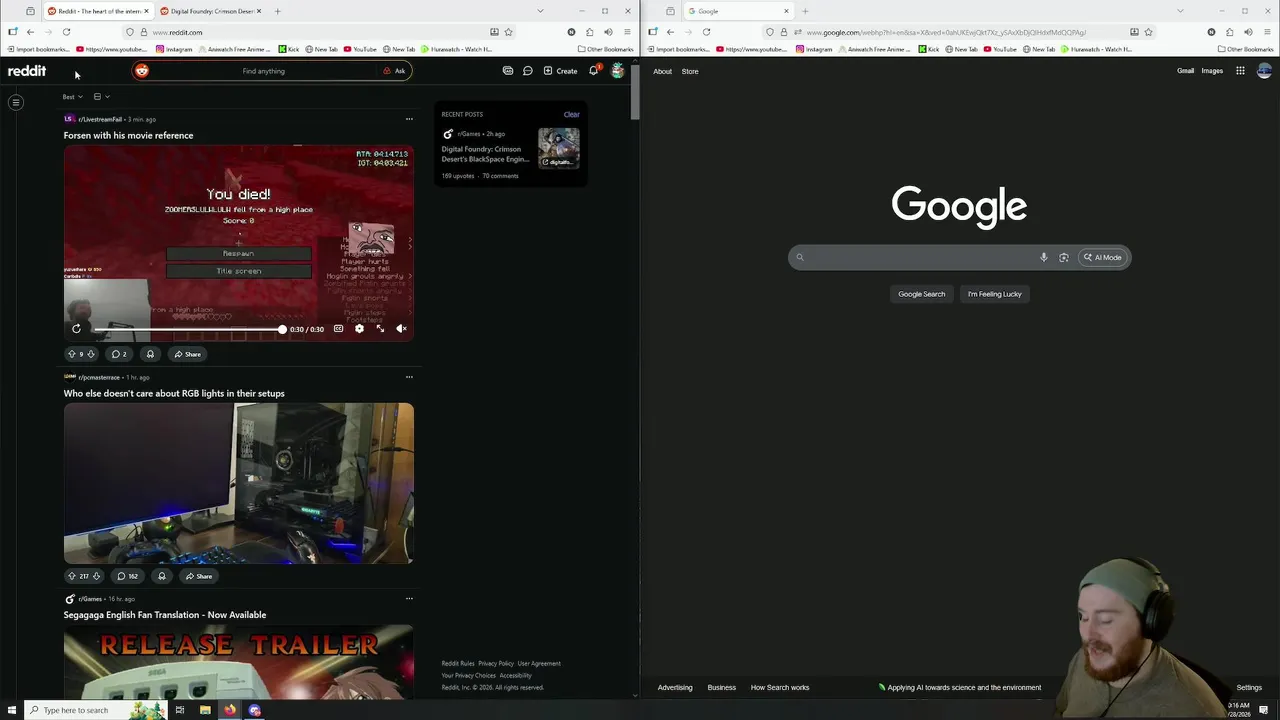Open Kick bookmark in Reddit window

click(x=288, y=49)
